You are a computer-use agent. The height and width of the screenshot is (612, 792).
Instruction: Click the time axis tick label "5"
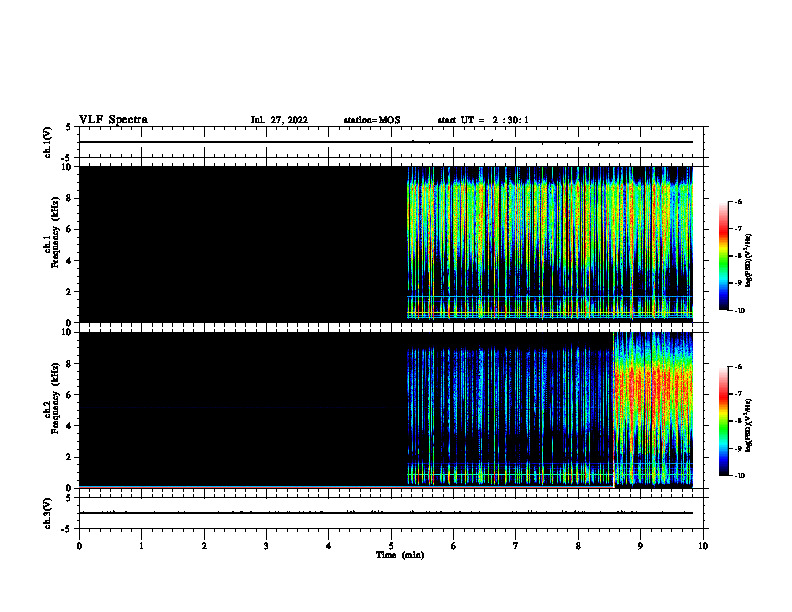point(391,545)
